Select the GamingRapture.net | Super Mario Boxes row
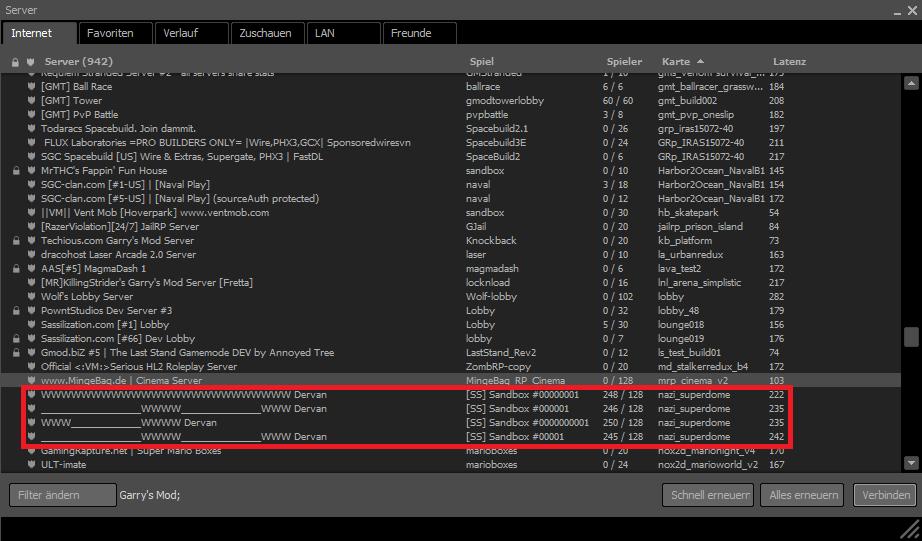This screenshot has height=541, width=922. click(x=450, y=451)
